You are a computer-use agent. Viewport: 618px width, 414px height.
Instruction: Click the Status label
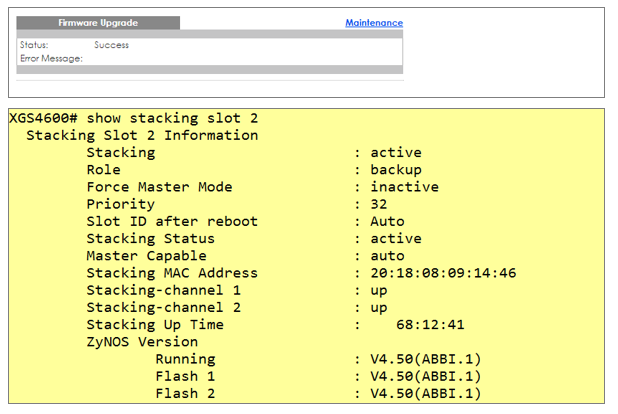(x=34, y=45)
